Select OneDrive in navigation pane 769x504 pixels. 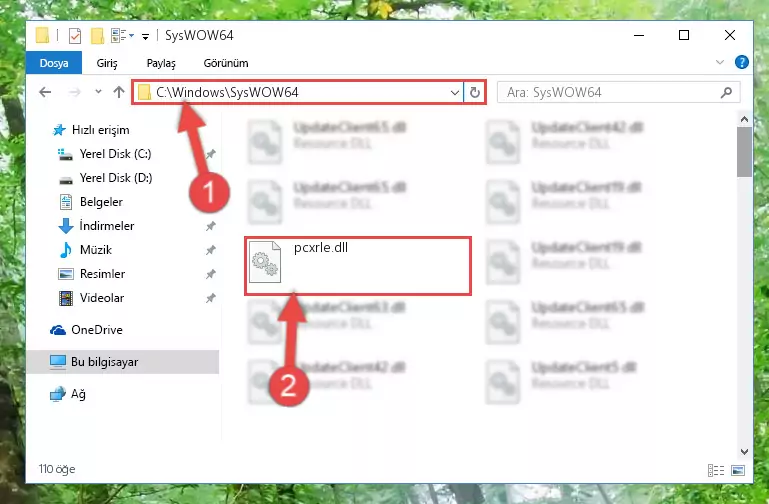point(97,330)
